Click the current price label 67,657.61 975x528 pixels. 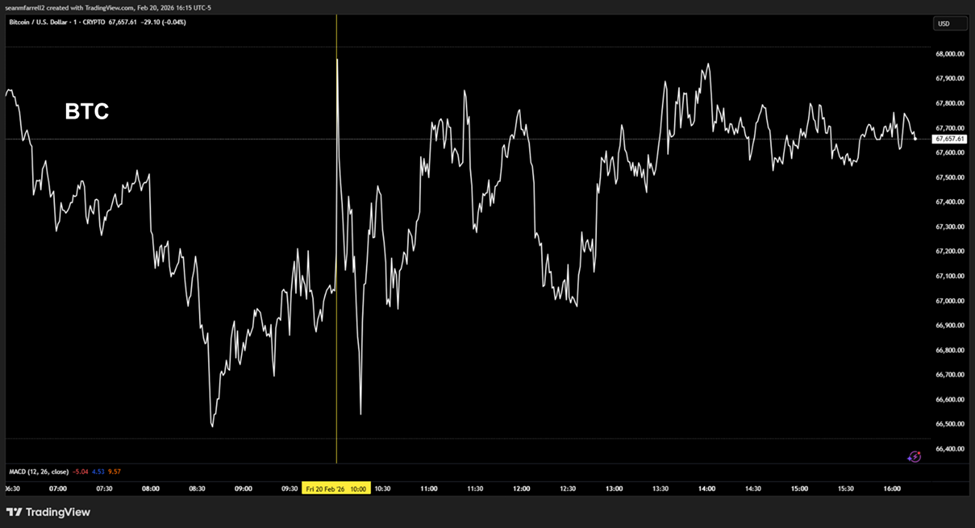pyautogui.click(x=947, y=139)
